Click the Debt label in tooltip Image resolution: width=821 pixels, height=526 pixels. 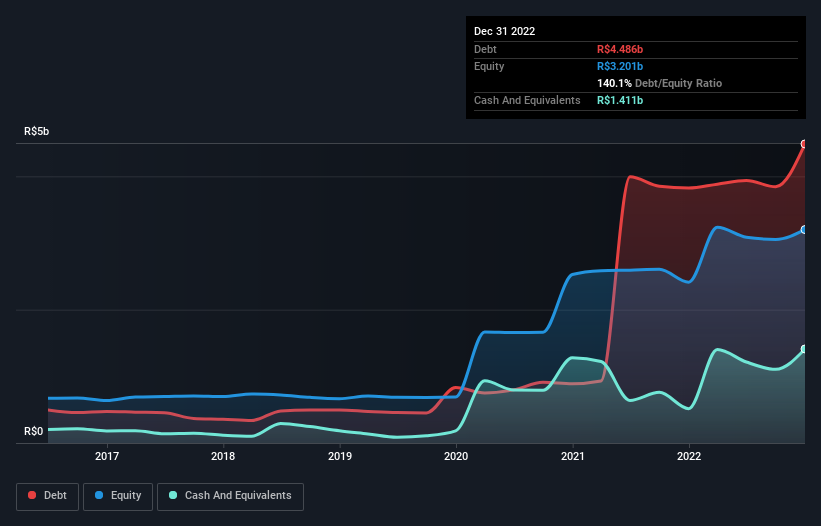[485, 49]
